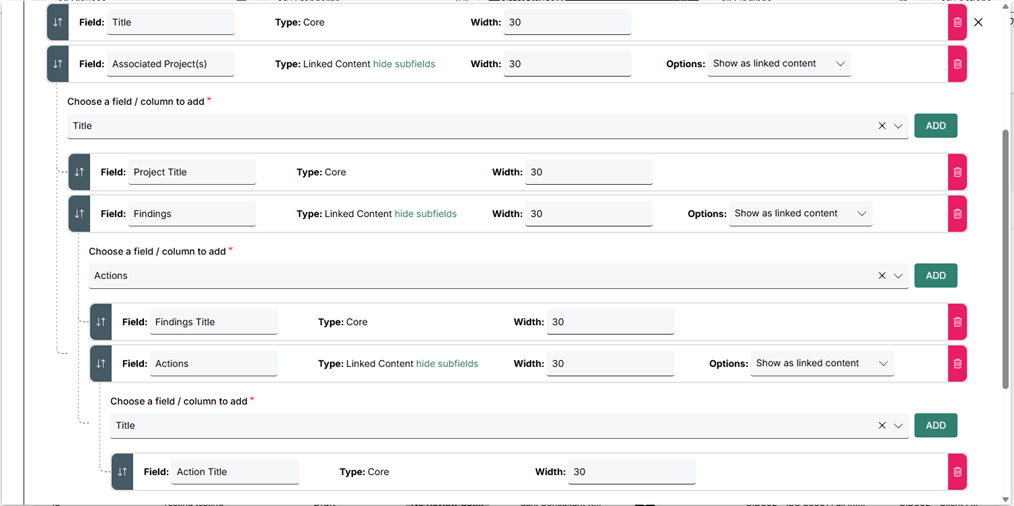
Task: Expand the column chooser showing Actions
Action: pos(898,276)
